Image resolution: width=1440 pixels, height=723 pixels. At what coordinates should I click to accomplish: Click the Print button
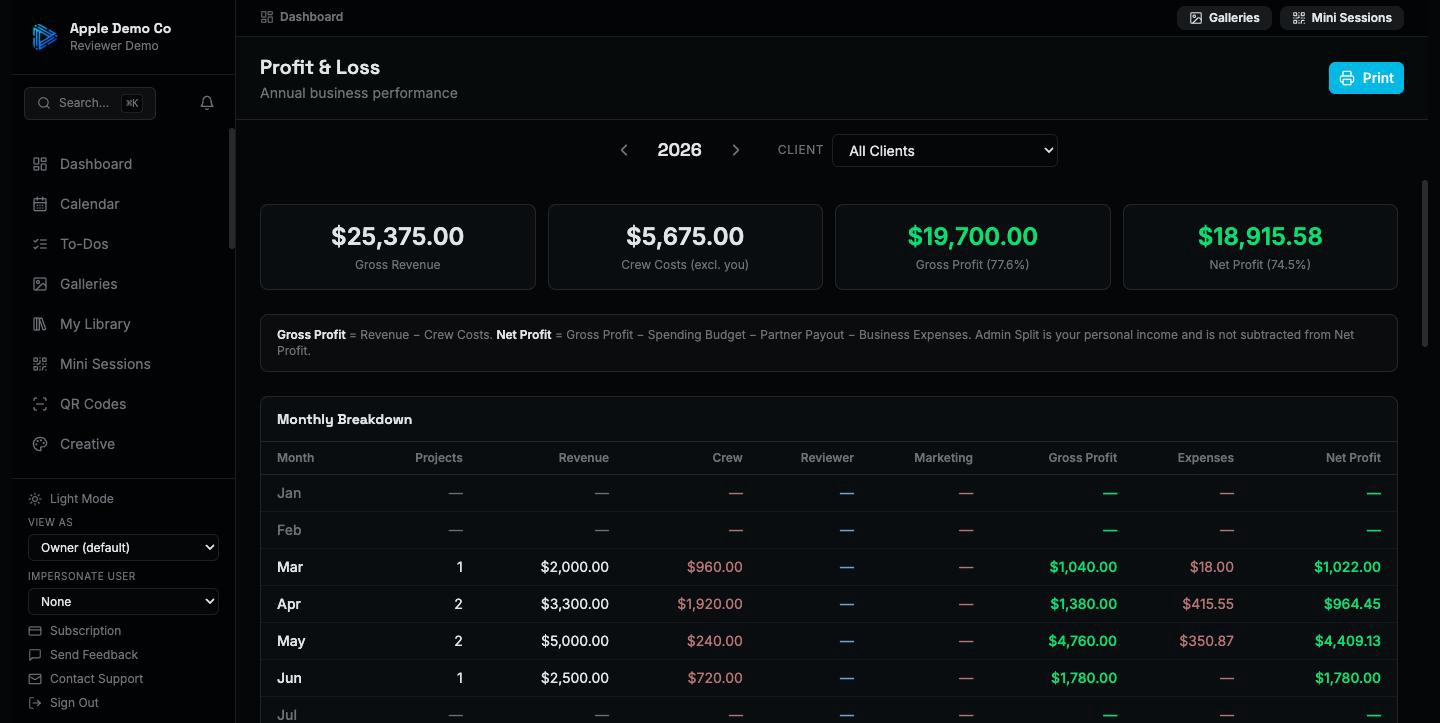click(1366, 78)
